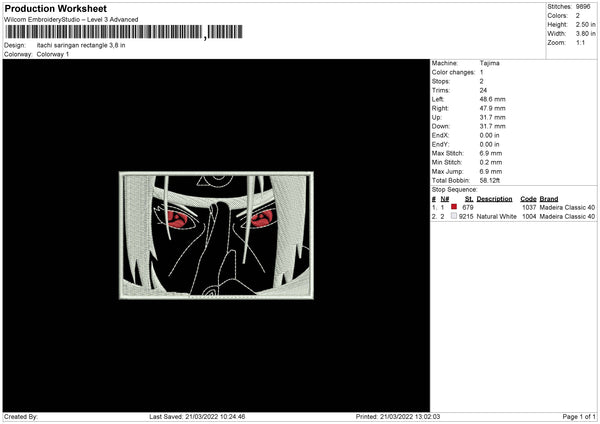The image size is (600, 424).
Task: Click the barcode at the top
Action: point(123,32)
